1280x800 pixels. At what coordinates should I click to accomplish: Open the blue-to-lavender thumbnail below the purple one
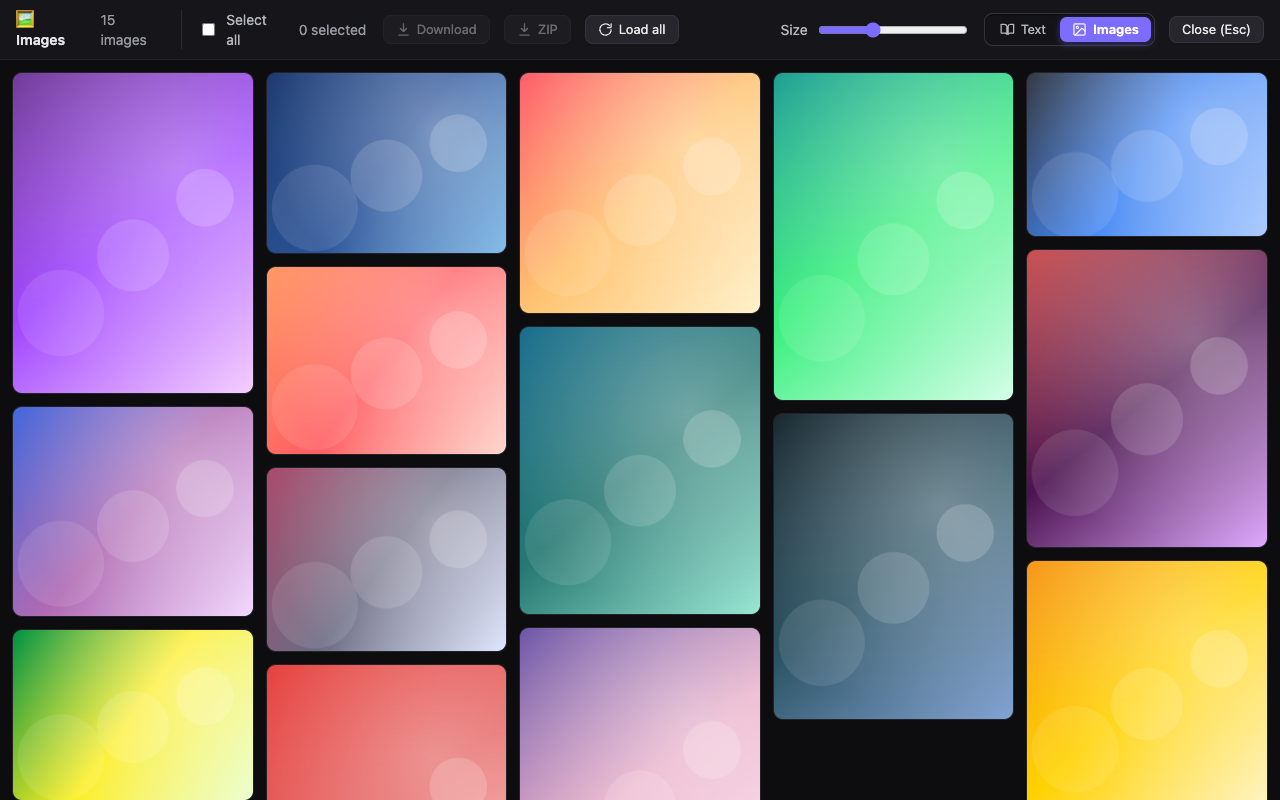[x=133, y=511]
